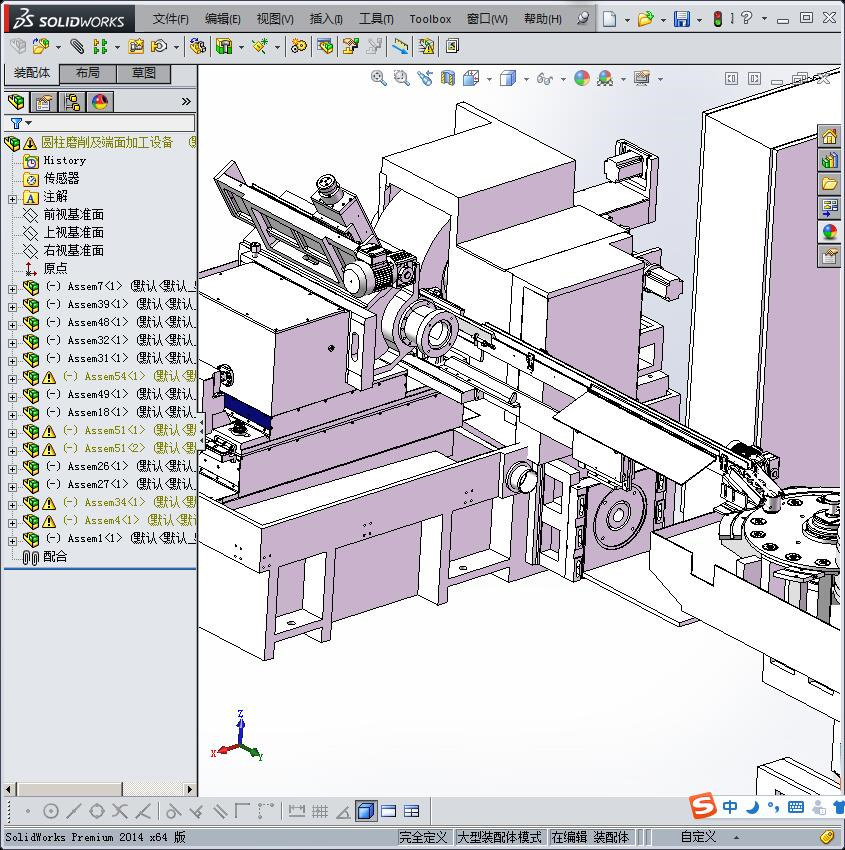Click Zoom to Fit magnifier icon
The height and width of the screenshot is (850, 845).
coord(378,78)
